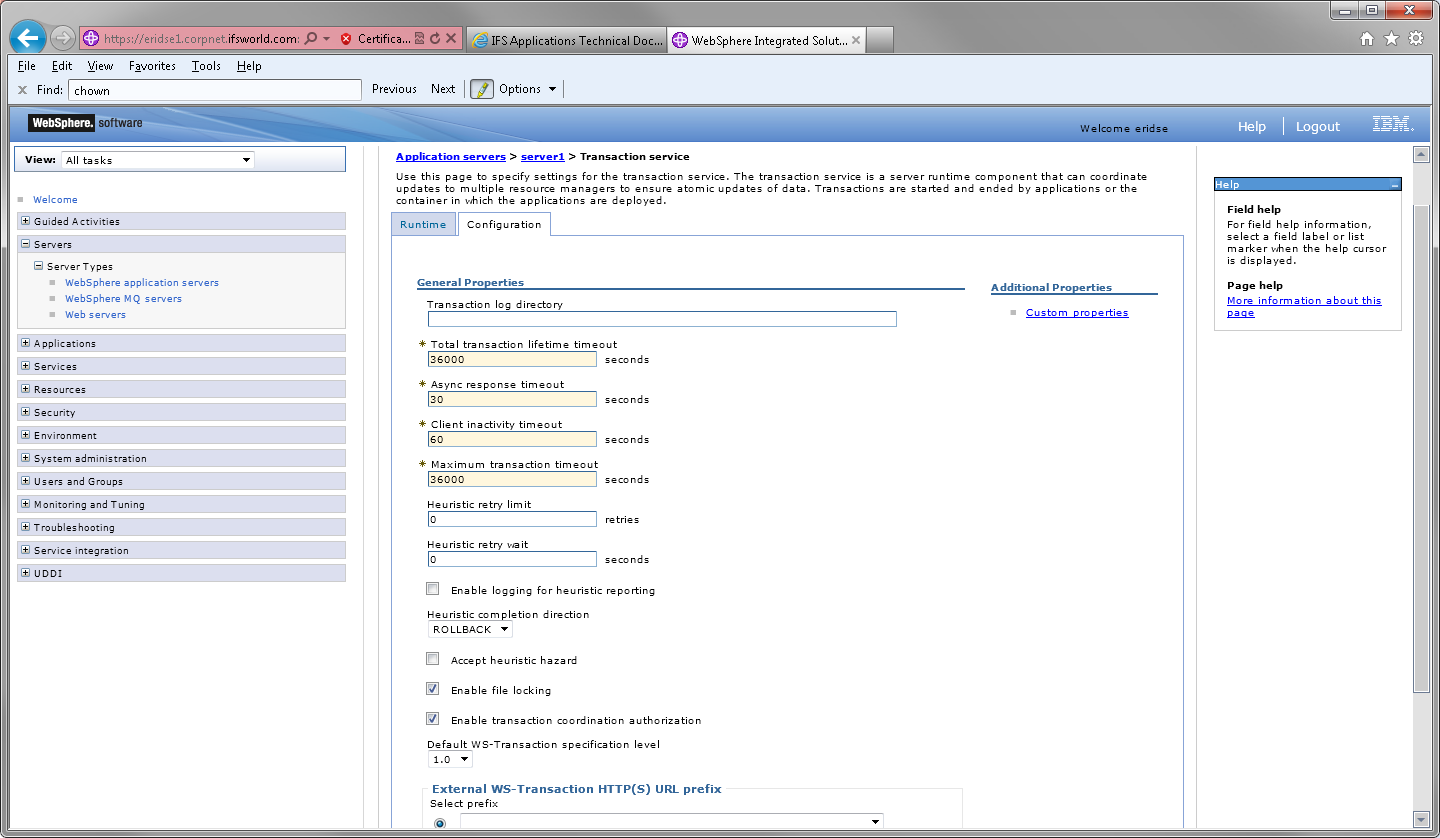This screenshot has width=1440, height=838.
Task: Open the Custom properties link
Action: pos(1077,312)
